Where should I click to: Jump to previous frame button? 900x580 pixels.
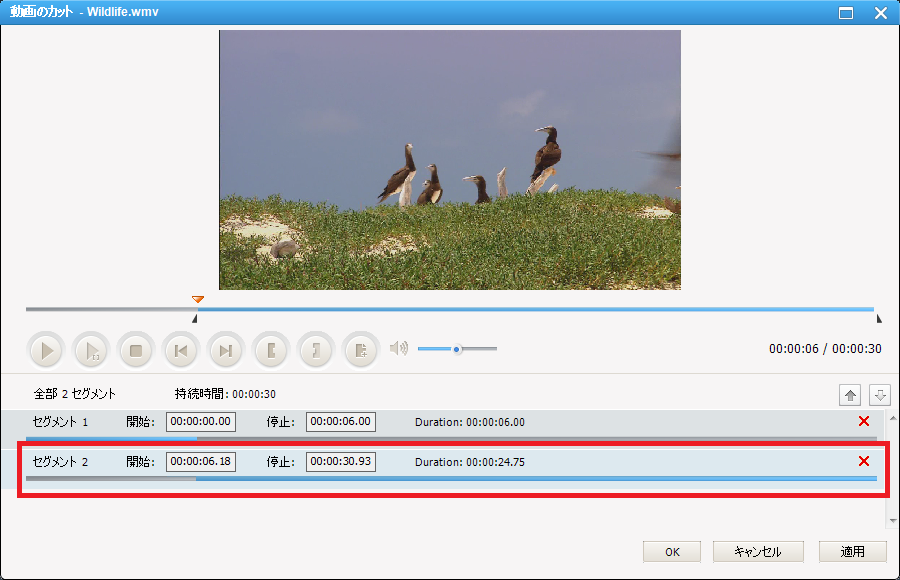(x=180, y=350)
